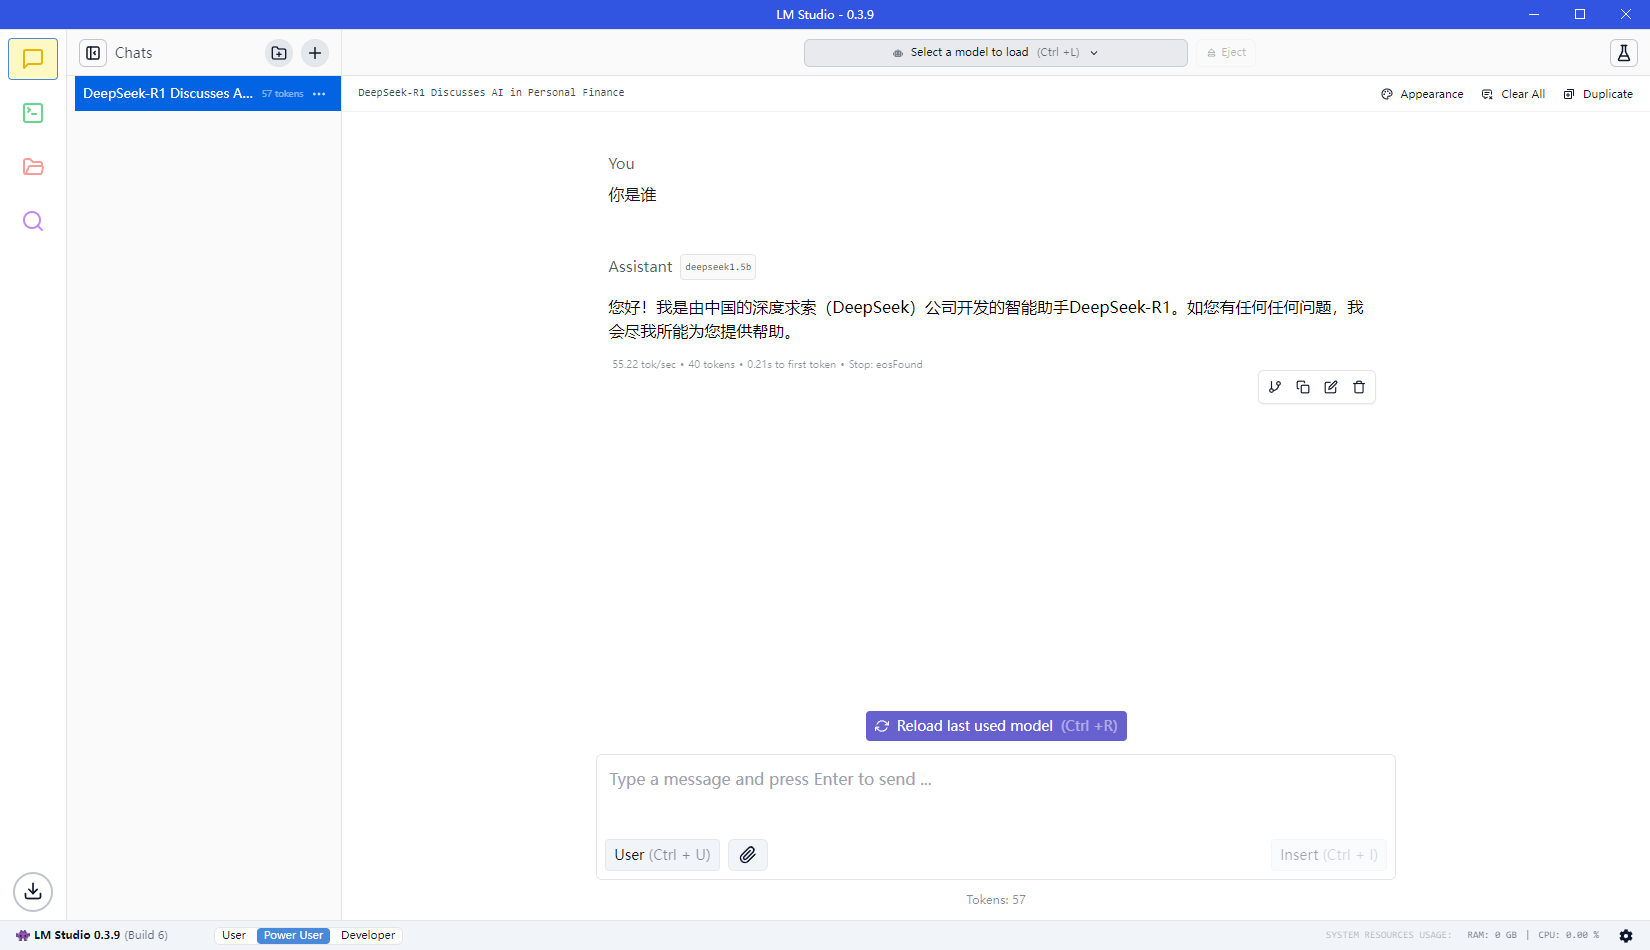Open the advanced configuration flask icon
This screenshot has height=950, width=1650.
1624,53
